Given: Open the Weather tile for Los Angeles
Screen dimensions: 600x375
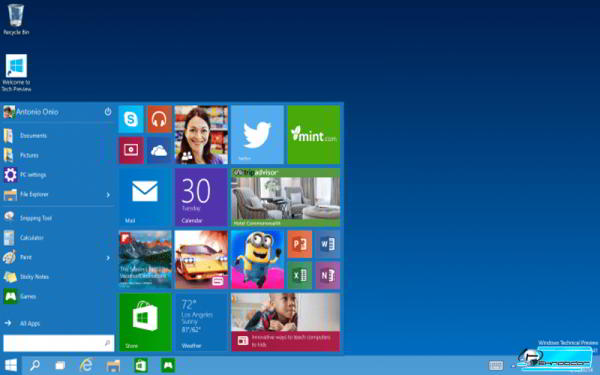Looking at the screenshot, I should pos(201,322).
